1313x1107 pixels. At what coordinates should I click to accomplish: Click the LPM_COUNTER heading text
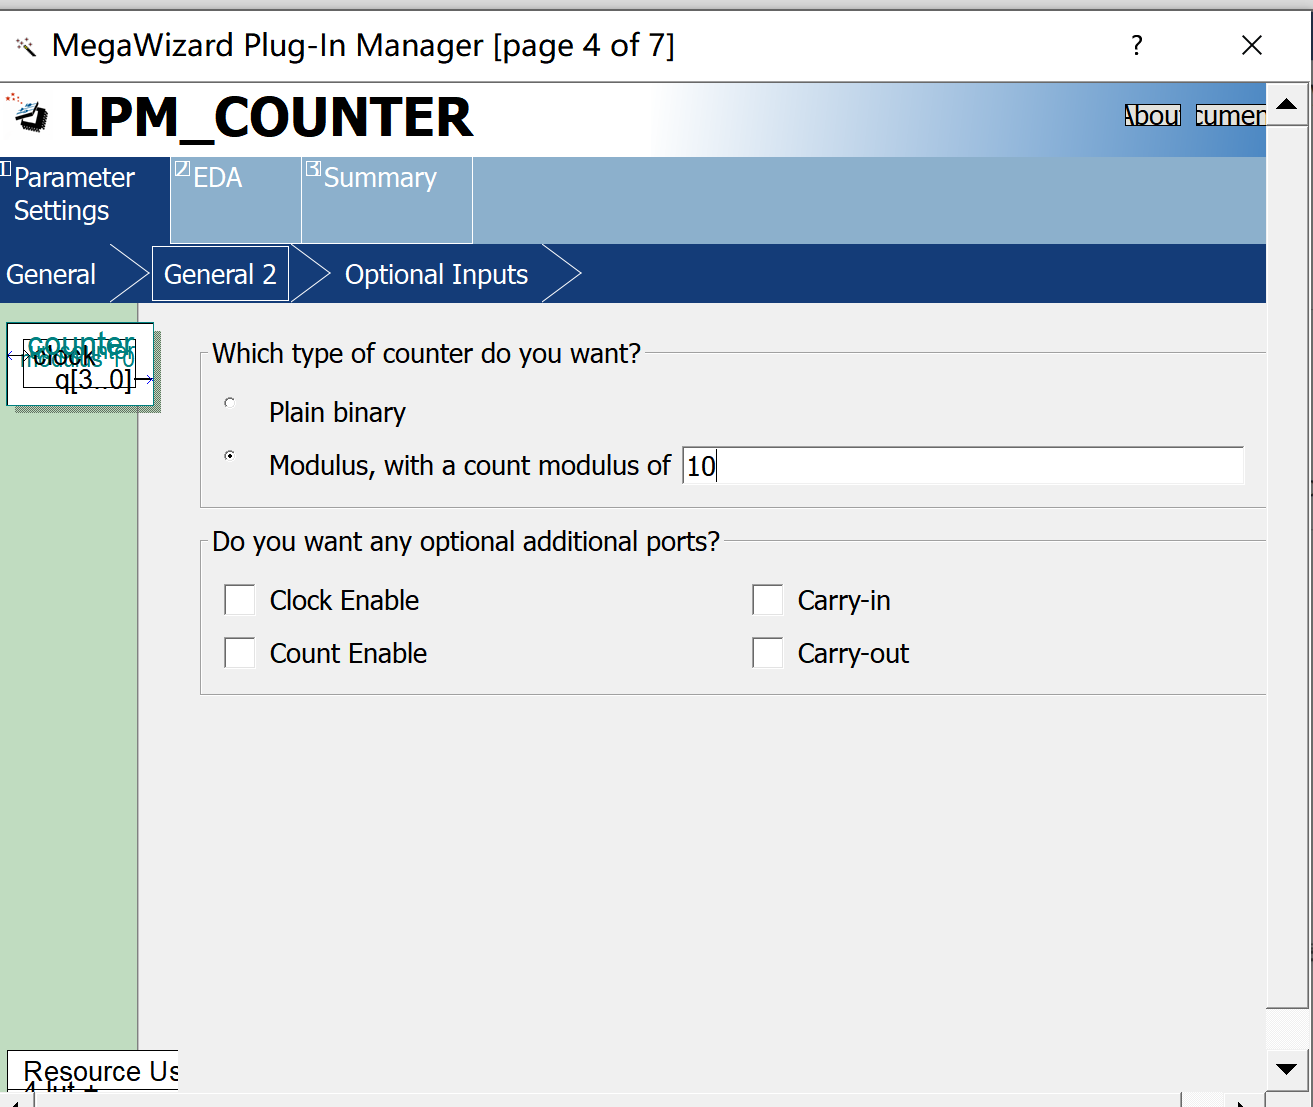pos(270,117)
